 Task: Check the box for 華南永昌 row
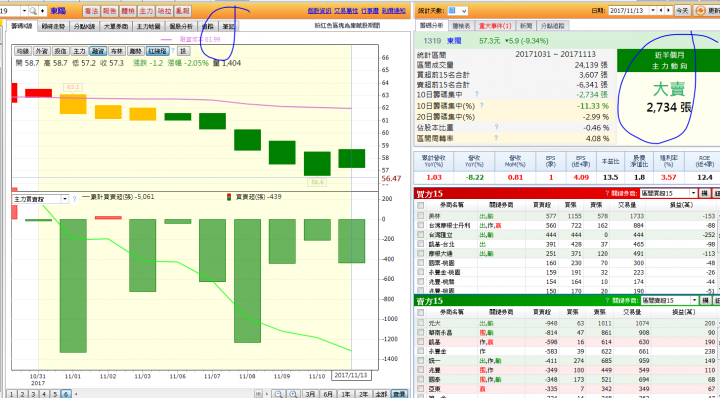pyautogui.click(x=421, y=332)
